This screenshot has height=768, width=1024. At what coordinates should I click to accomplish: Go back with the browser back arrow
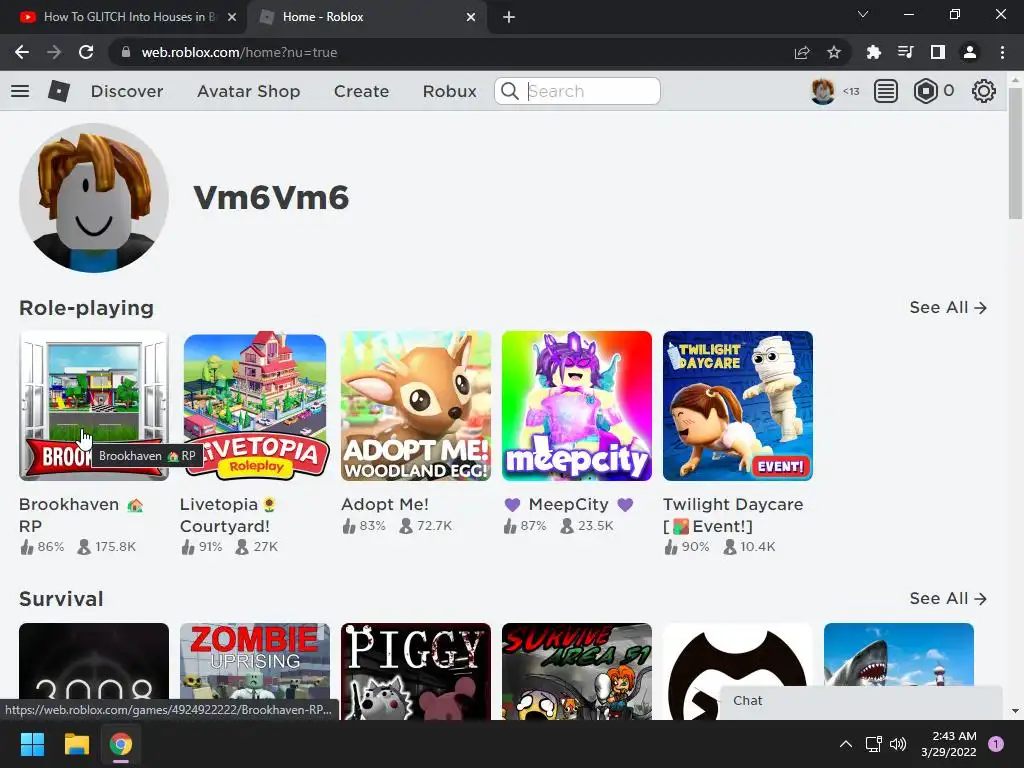coord(22,52)
